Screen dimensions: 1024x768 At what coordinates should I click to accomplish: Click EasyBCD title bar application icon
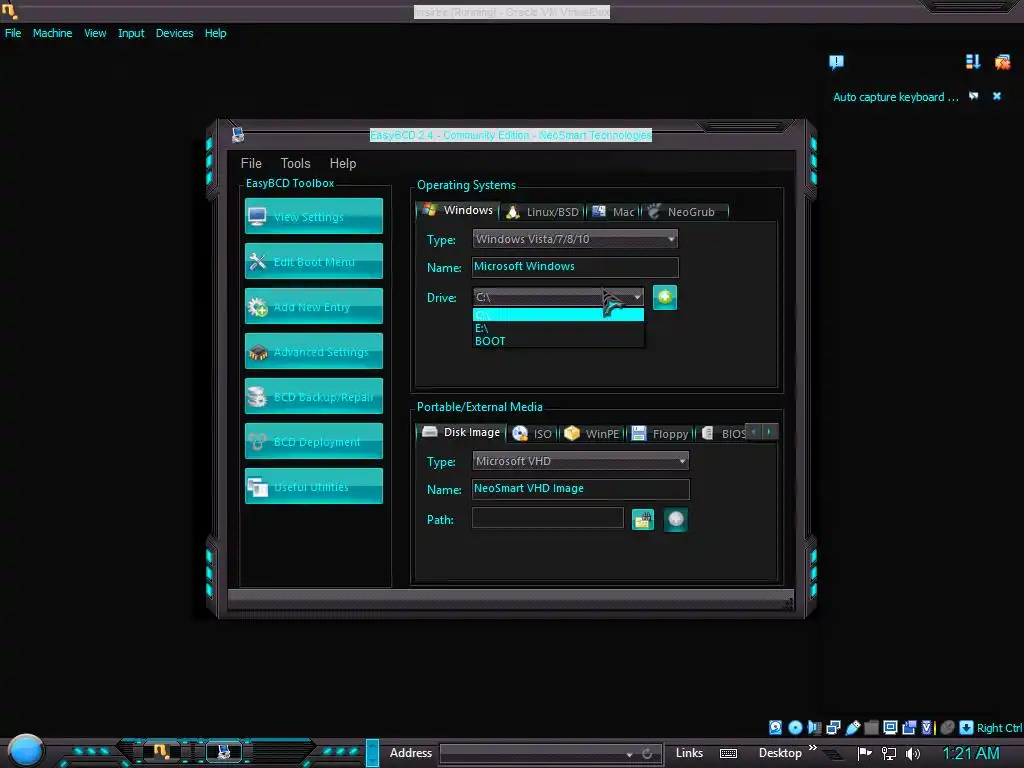[238, 135]
